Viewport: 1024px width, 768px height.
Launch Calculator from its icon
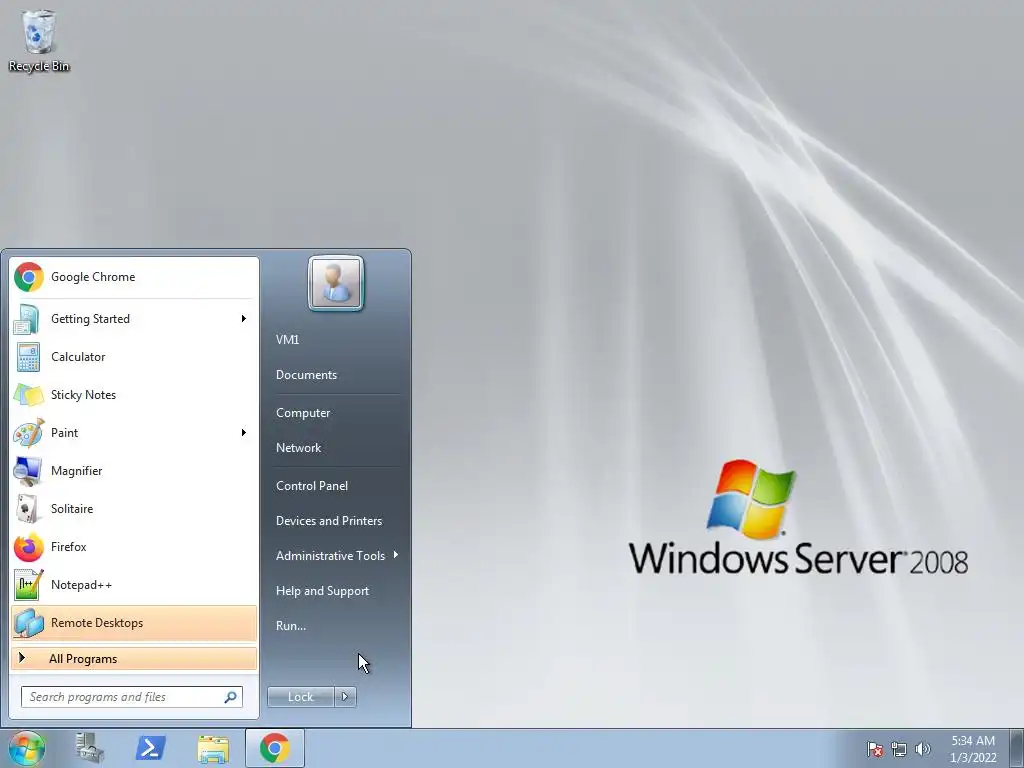tap(28, 357)
